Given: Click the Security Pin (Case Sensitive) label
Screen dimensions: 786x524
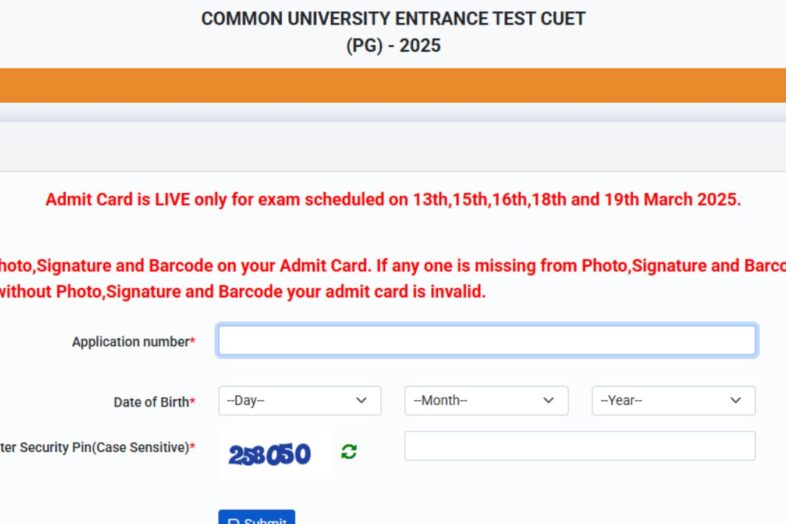Looking at the screenshot, I should [x=96, y=447].
